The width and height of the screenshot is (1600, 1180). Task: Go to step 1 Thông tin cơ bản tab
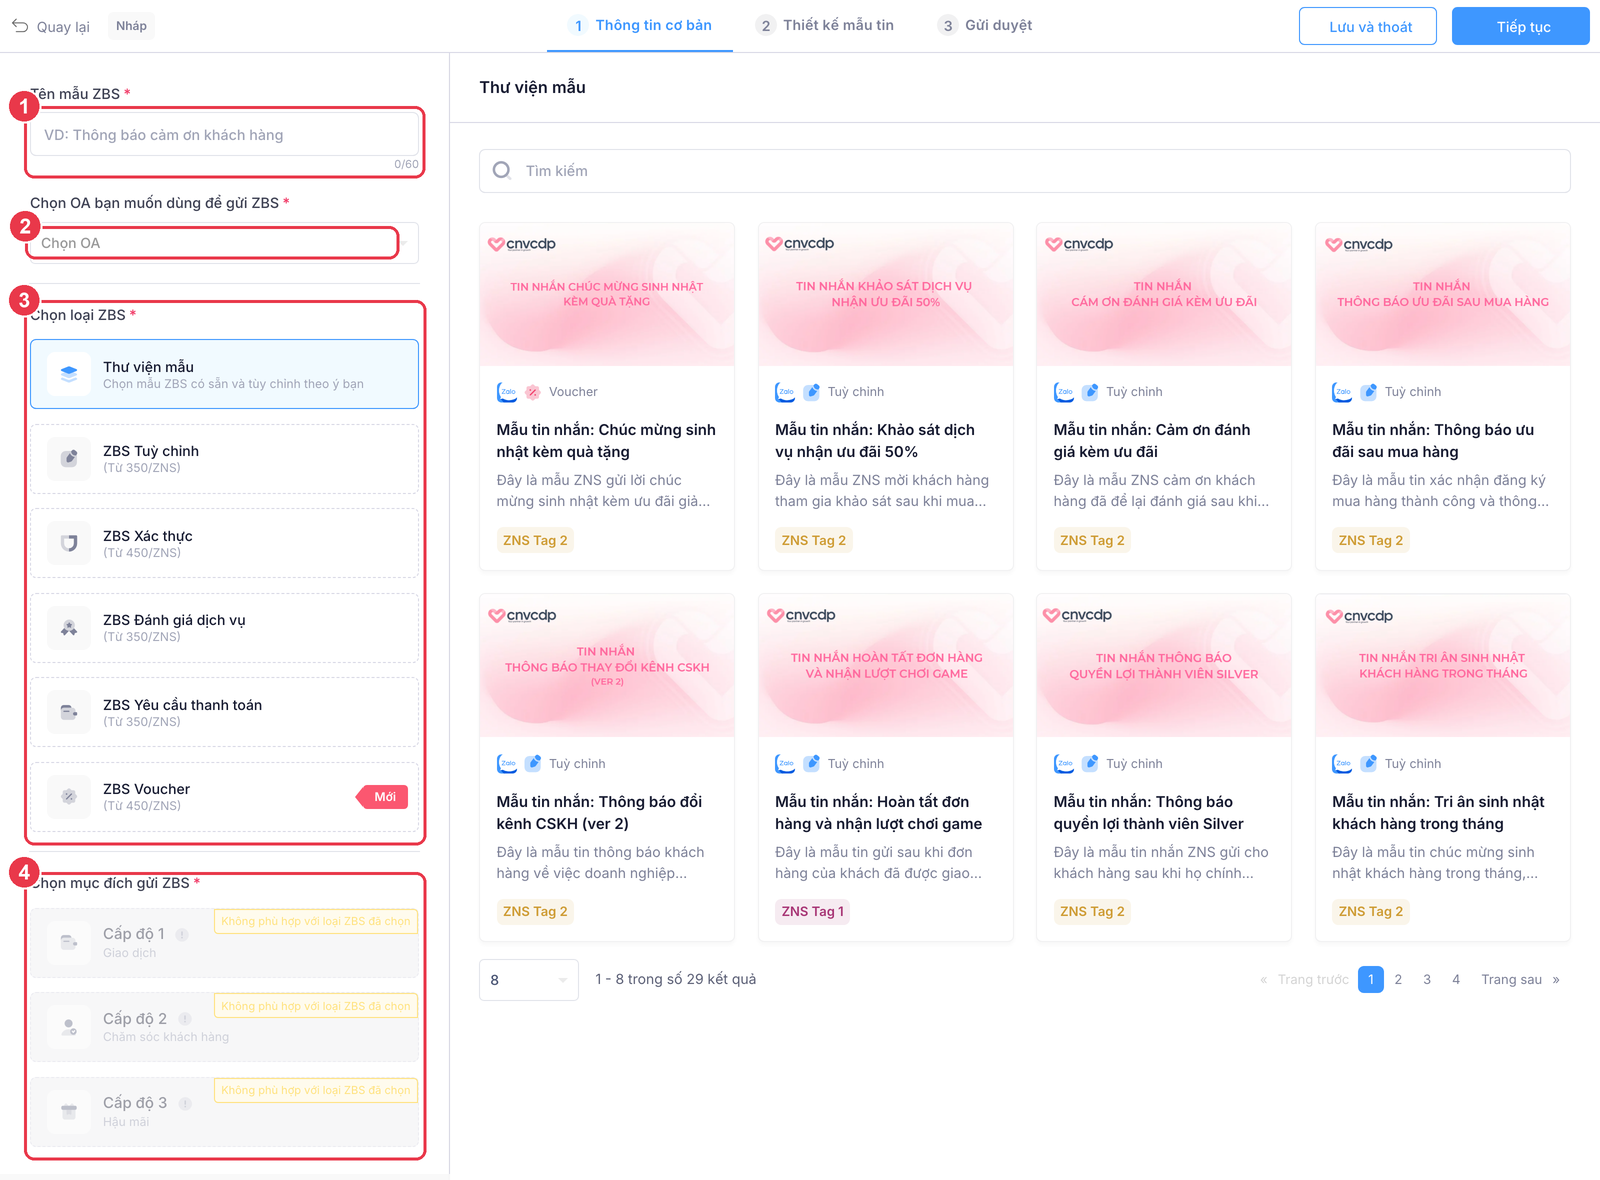[640, 26]
